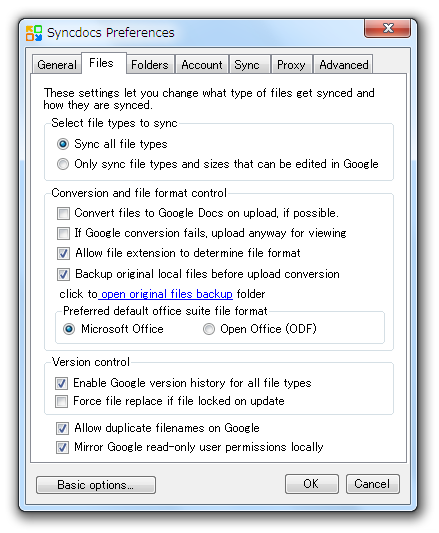Click the Basic options button
The image size is (439, 533).
pyautogui.click(x=96, y=485)
